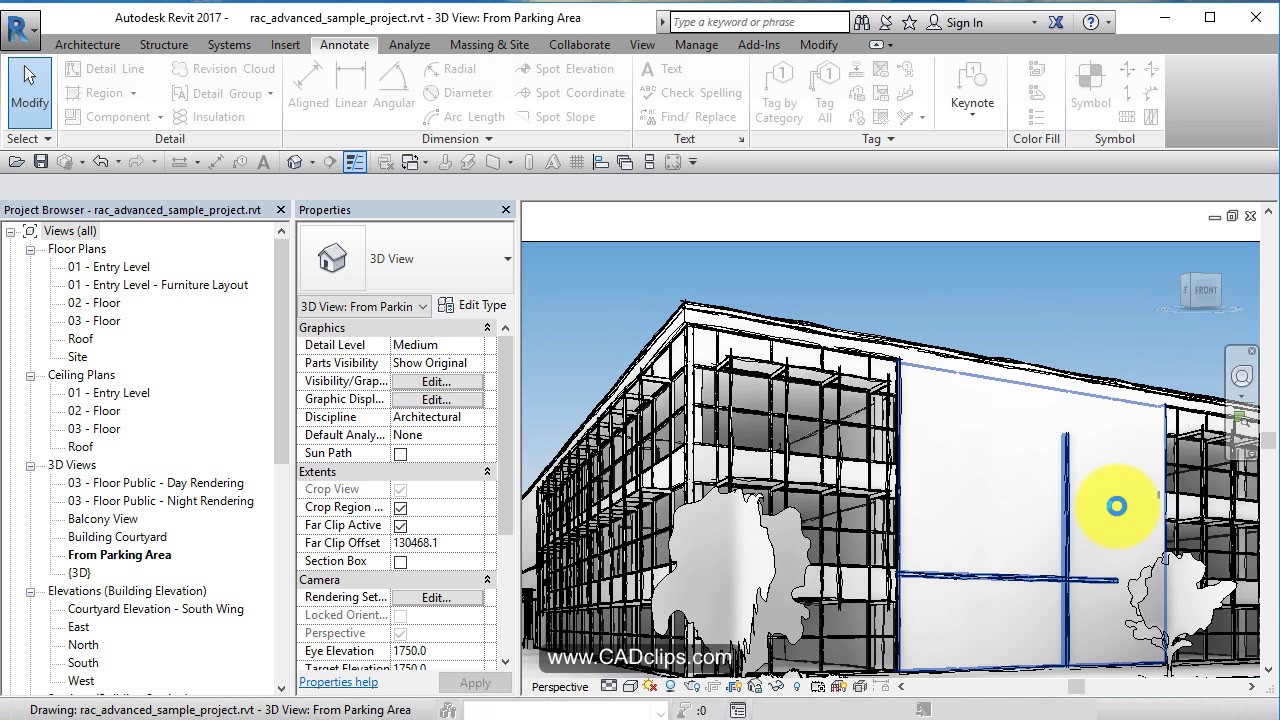The height and width of the screenshot is (720, 1280).
Task: Open the 3D View type selector dropdown
Action: coord(422,307)
